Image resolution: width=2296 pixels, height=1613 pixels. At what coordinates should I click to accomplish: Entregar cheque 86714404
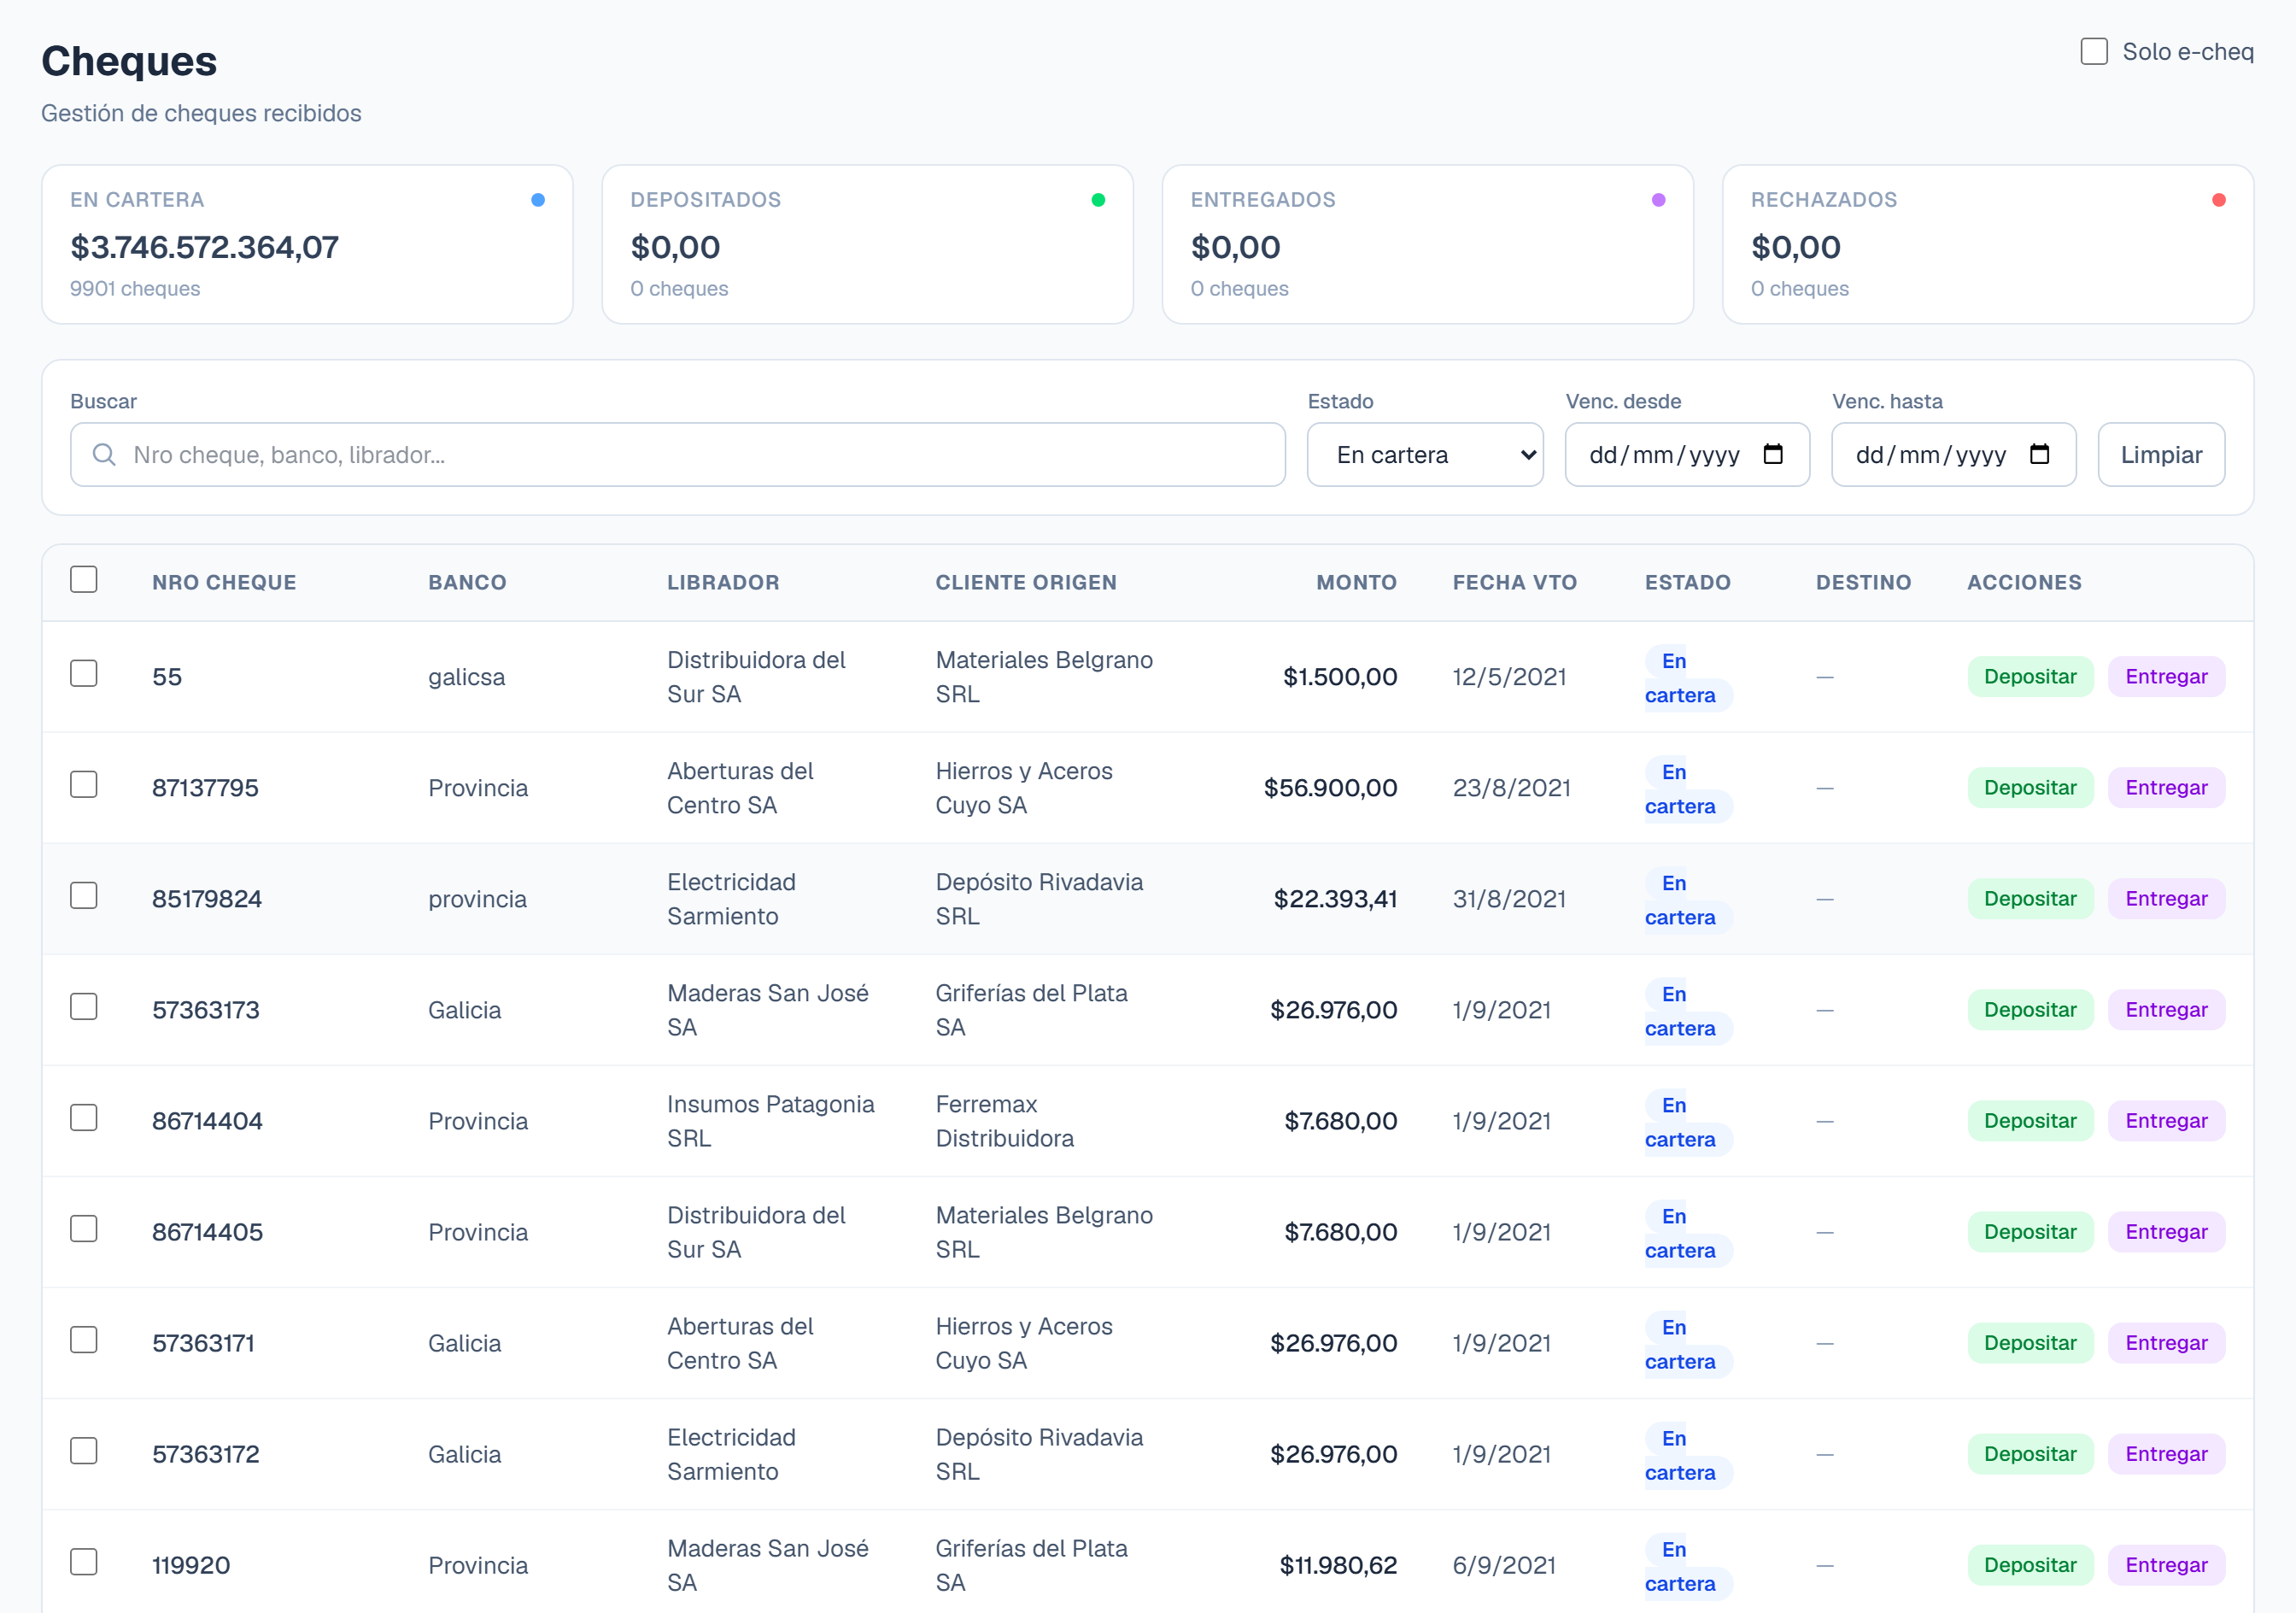(x=2166, y=1121)
